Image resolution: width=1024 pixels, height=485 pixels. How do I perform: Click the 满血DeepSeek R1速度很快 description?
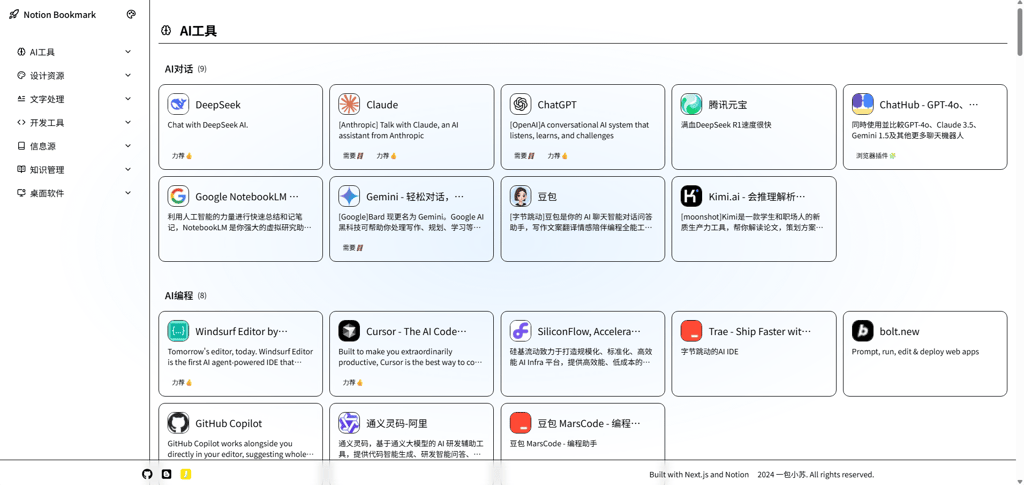coord(726,125)
